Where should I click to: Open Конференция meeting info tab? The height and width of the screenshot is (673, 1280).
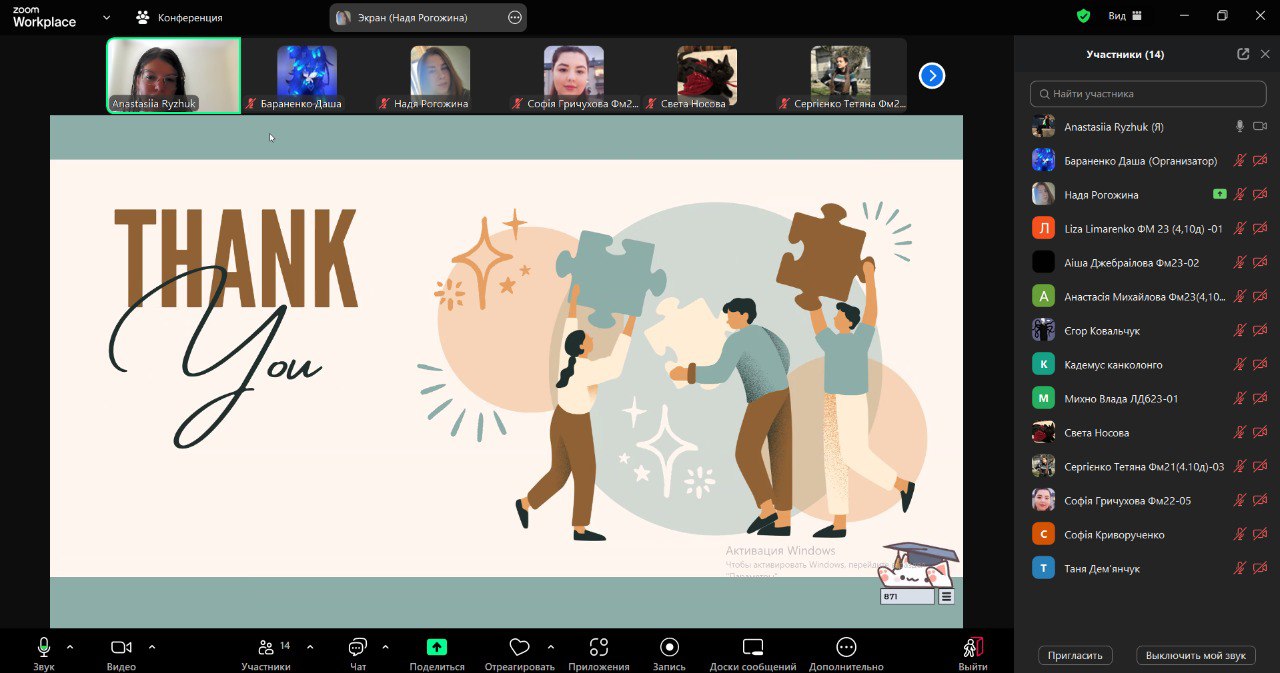point(179,17)
